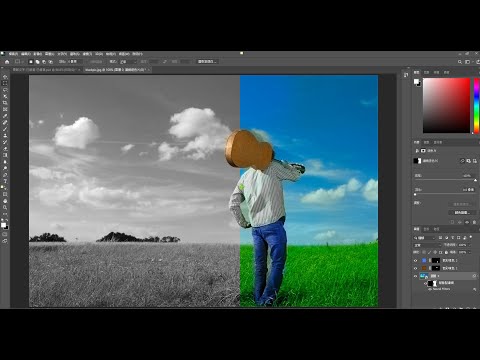This screenshot has height=360, width=480.
Task: Select the Rectangular Marquee tool in toolbox
Action: [5, 83]
